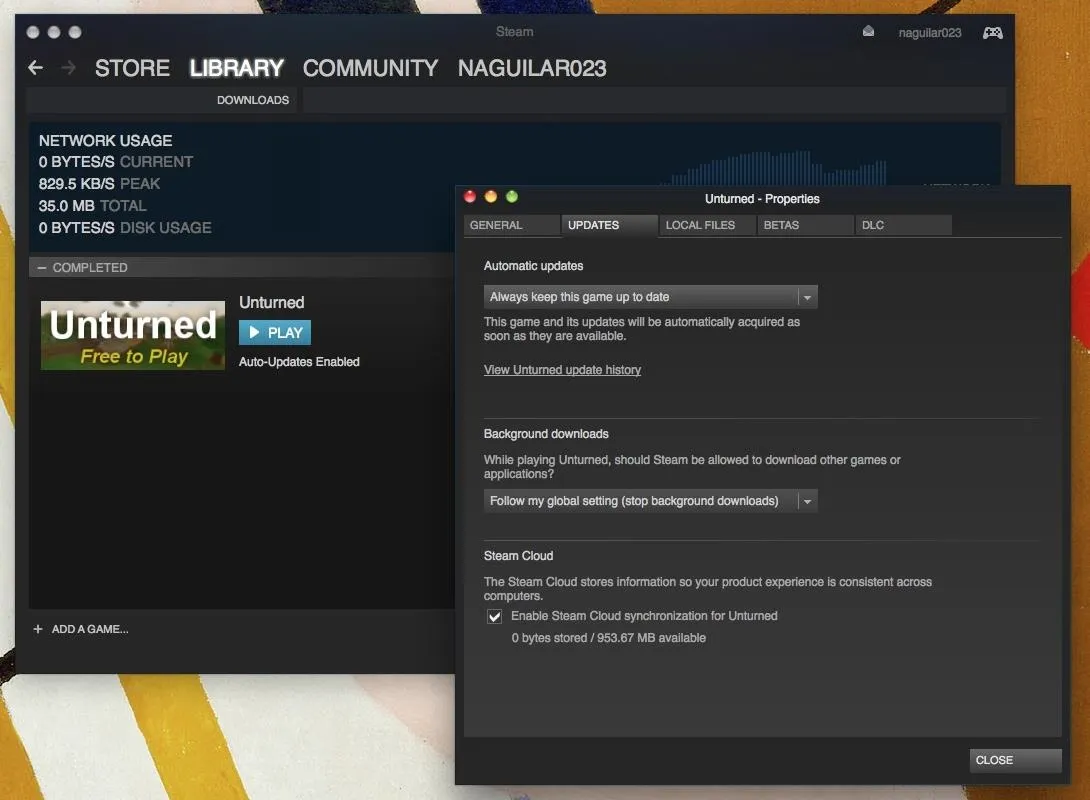This screenshot has height=800, width=1090.
Task: Click the Unturned Free to Play thumbnail
Action: (133, 335)
